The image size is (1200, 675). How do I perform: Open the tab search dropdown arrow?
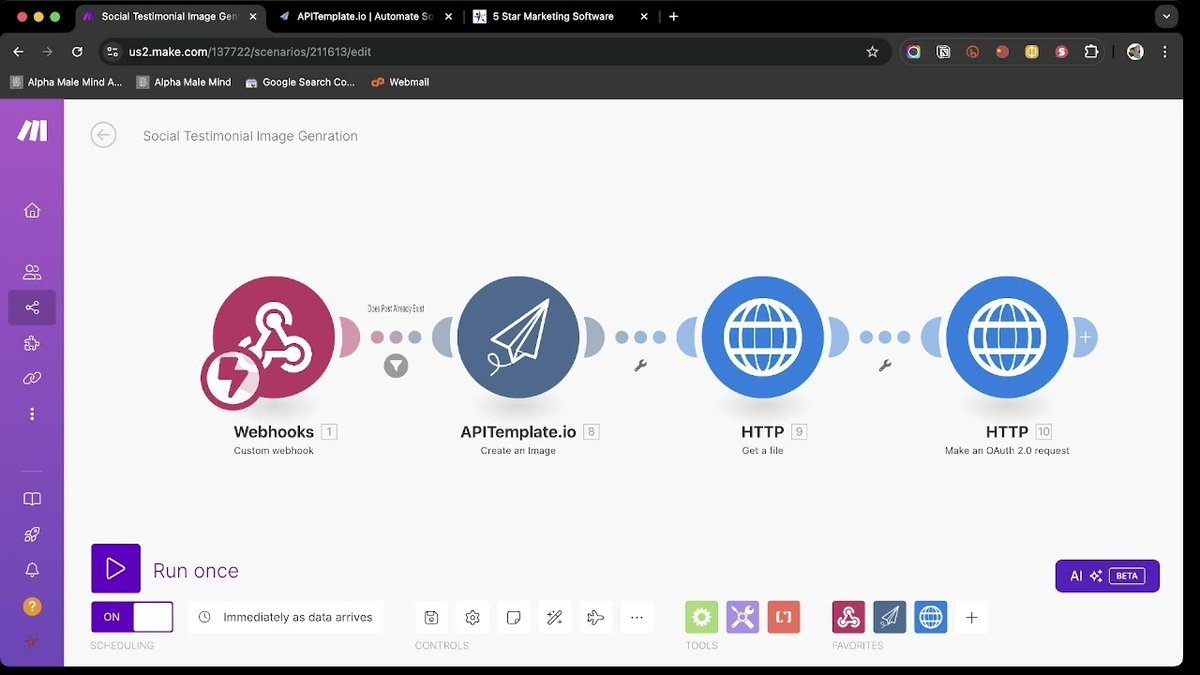(1166, 17)
